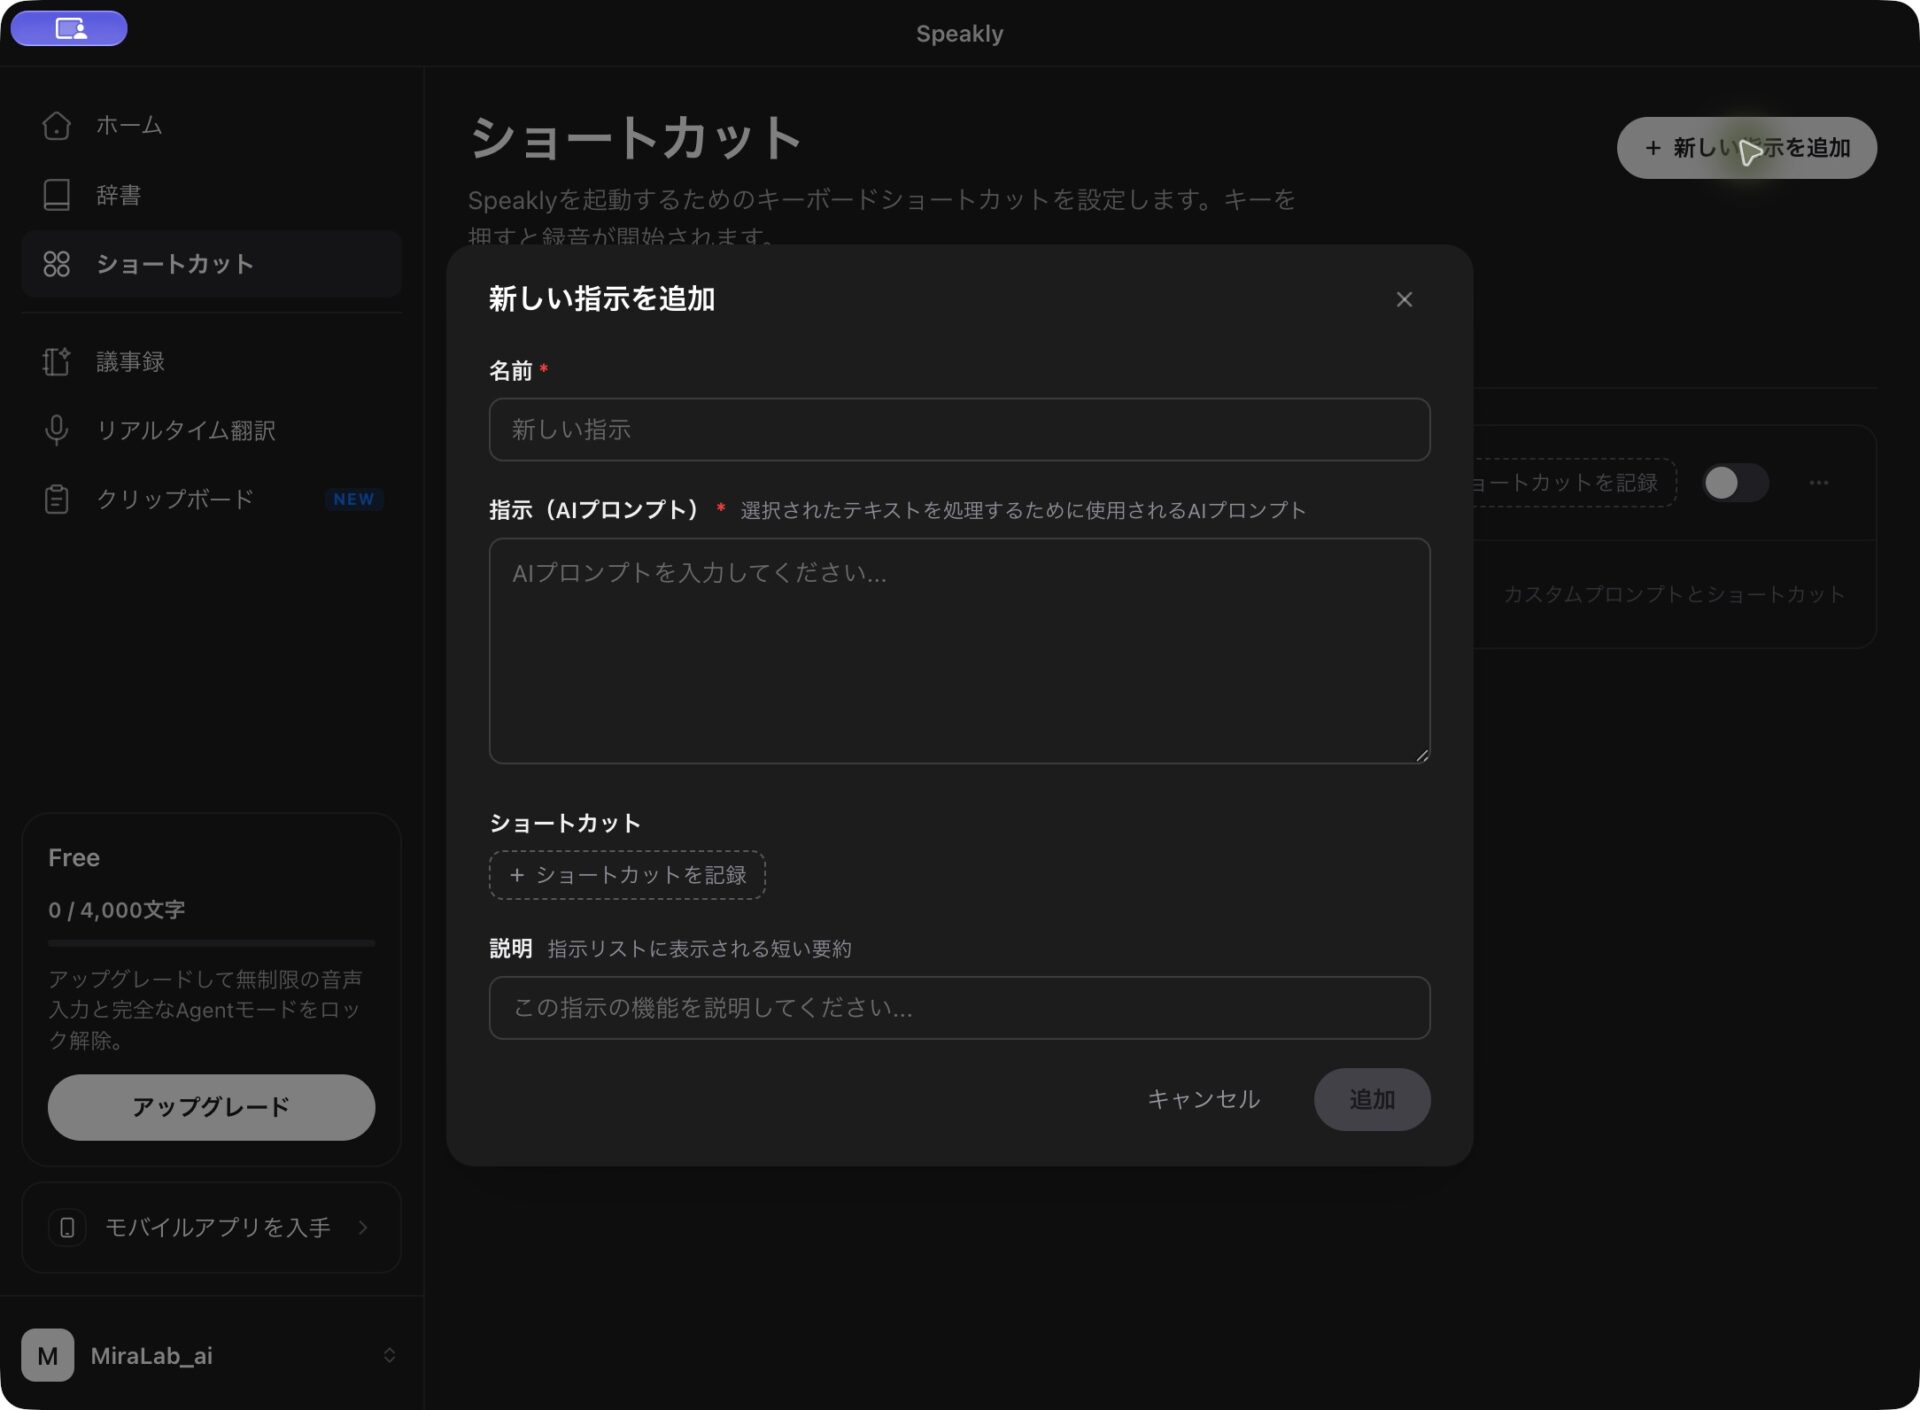Close the 新しい指示を追加 dialog with X

[1404, 299]
